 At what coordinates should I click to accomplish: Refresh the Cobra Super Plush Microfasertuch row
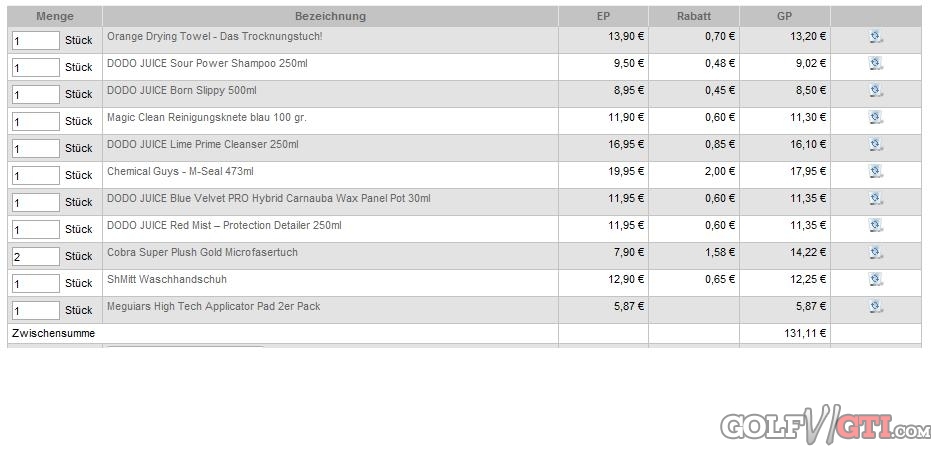pyautogui.click(x=876, y=253)
